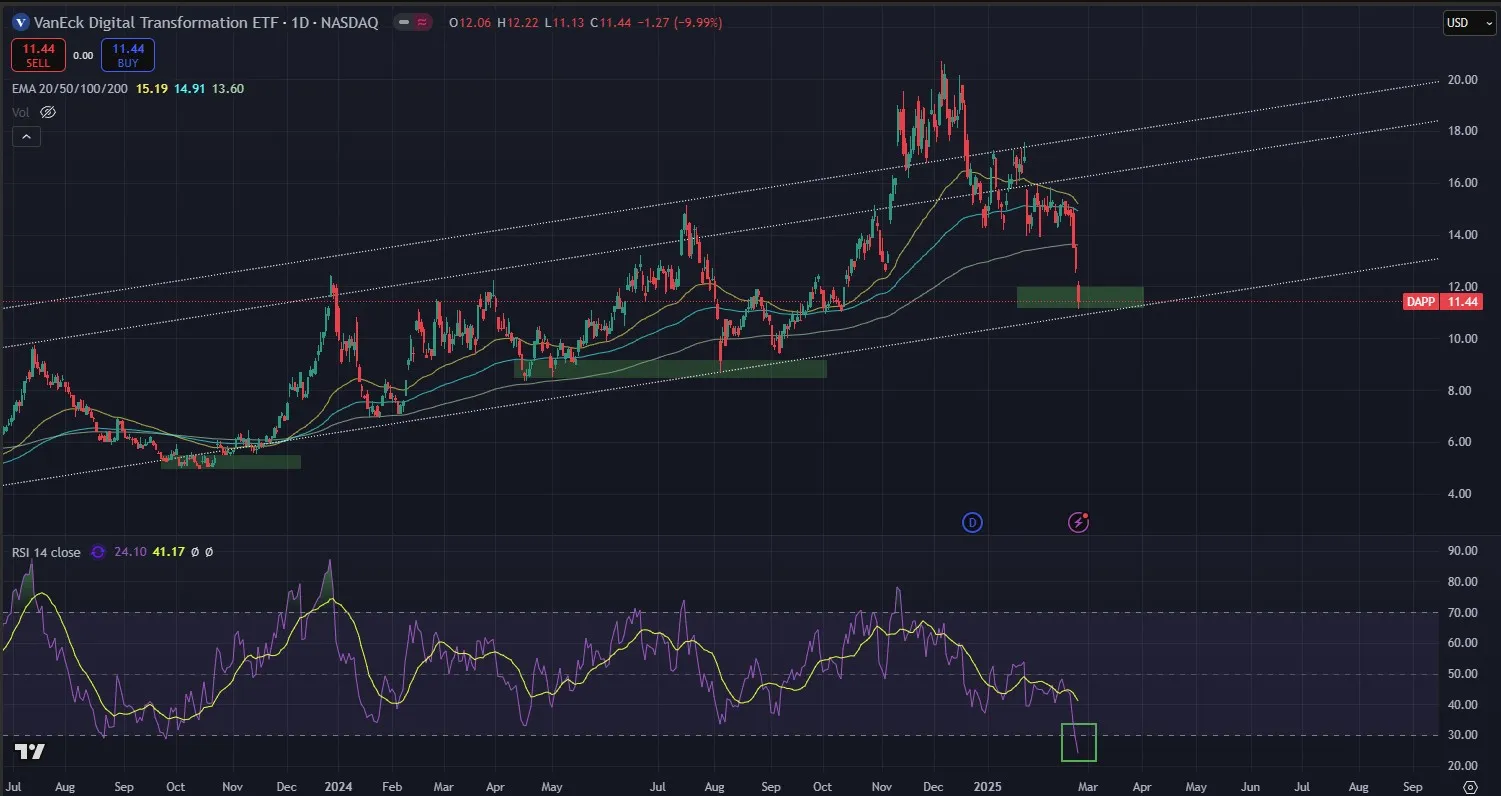Click the Nov label left of 2024
The width and height of the screenshot is (1501, 796).
[x=231, y=787]
